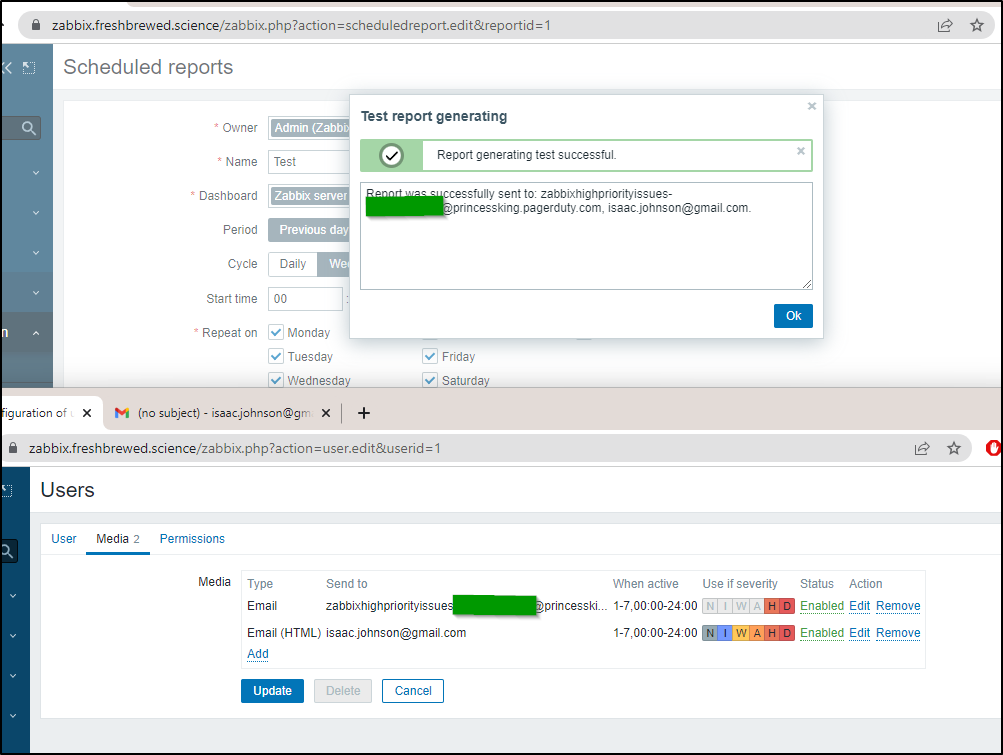Toggle Monday repeat checkbox
The width and height of the screenshot is (1003, 755).
tap(276, 332)
